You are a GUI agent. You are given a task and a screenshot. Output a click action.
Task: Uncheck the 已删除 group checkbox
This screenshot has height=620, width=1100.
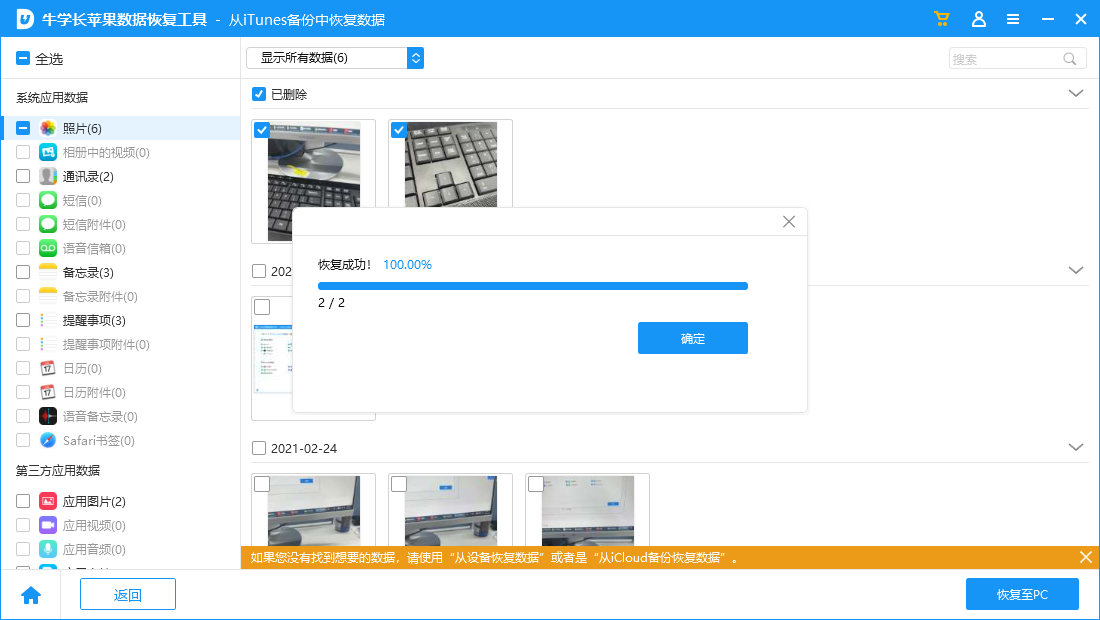(x=259, y=94)
